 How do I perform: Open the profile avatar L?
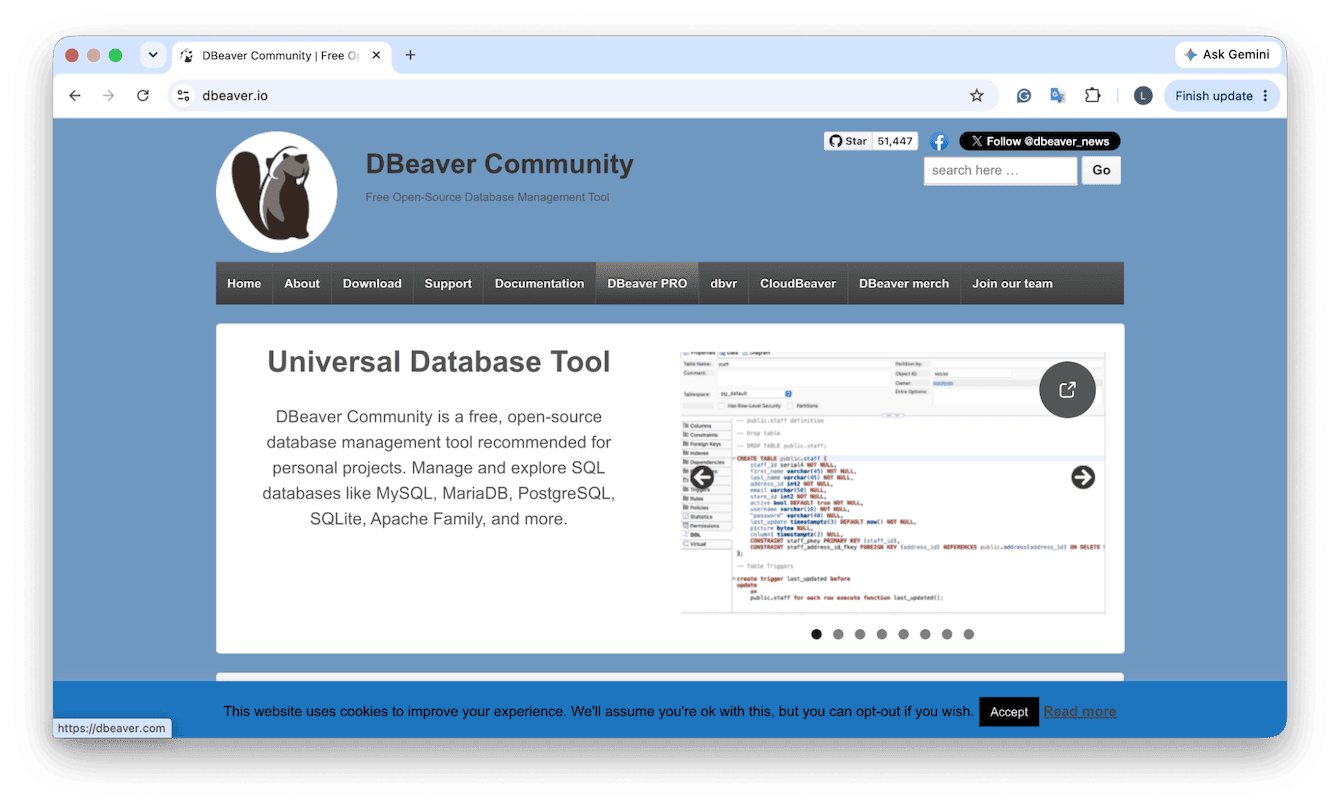pyautogui.click(x=1143, y=96)
